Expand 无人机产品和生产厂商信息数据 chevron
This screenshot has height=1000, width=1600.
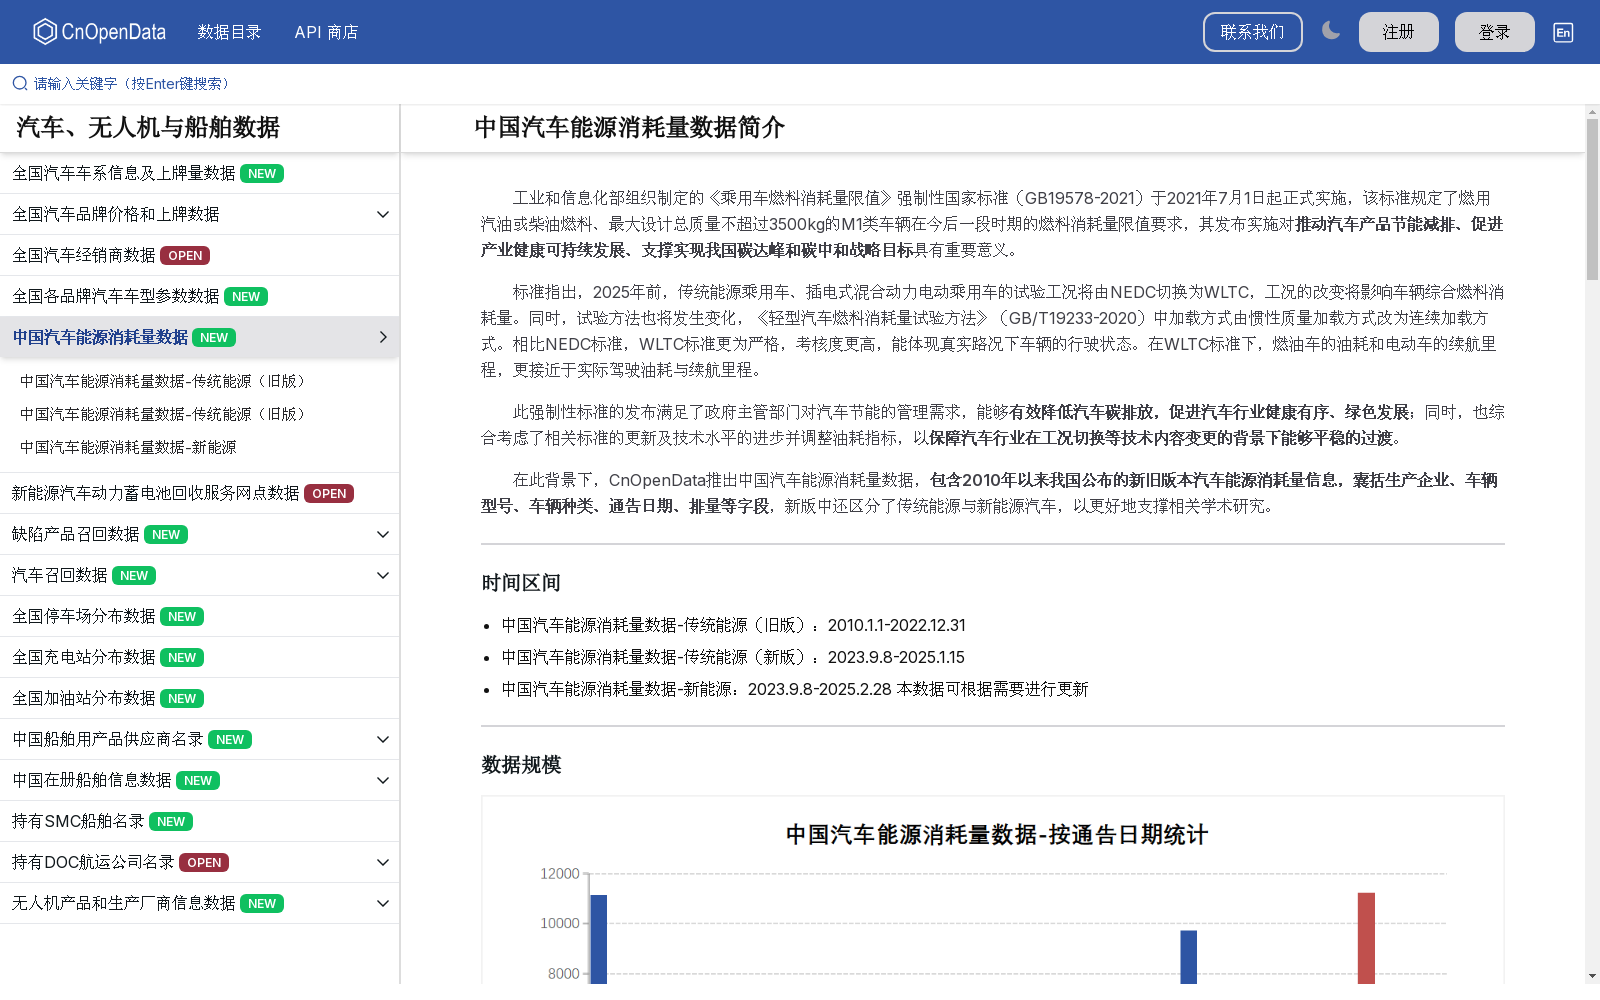[382, 903]
